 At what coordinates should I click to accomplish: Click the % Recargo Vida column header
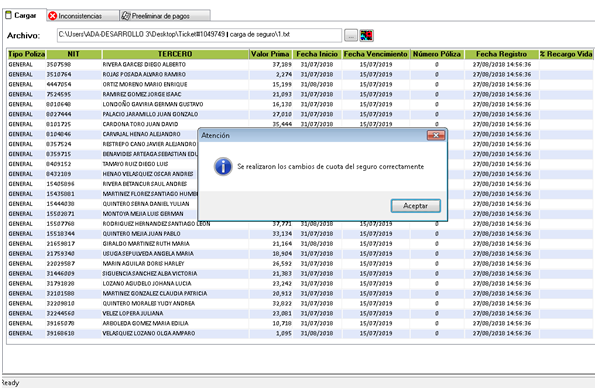[566, 54]
